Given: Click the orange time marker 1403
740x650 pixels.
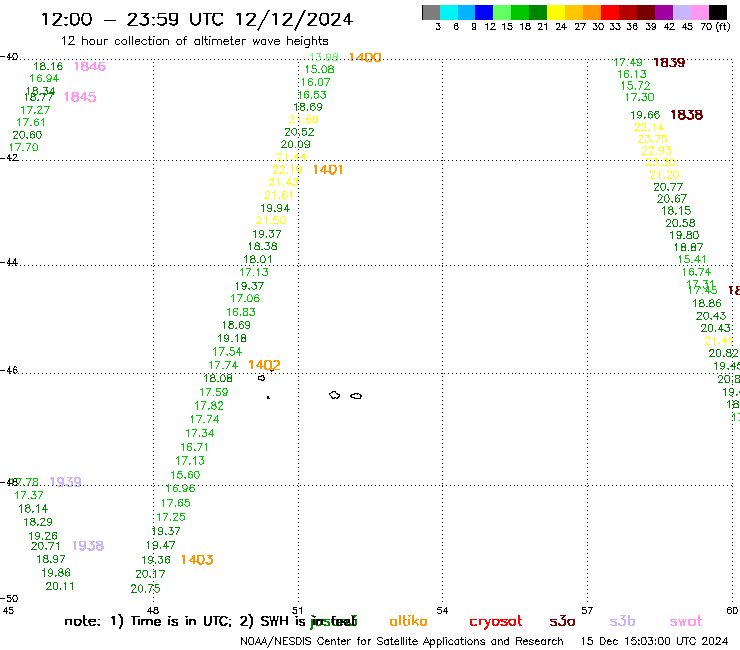Looking at the screenshot, I should (197, 560).
